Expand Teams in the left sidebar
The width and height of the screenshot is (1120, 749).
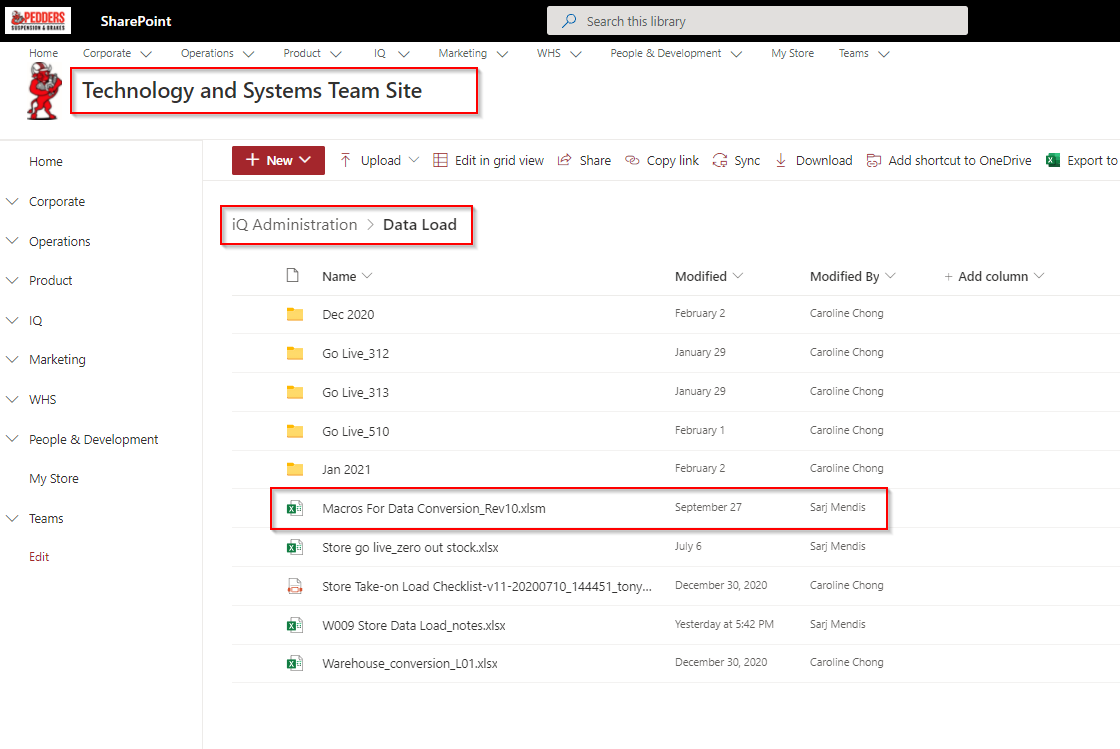[12, 518]
